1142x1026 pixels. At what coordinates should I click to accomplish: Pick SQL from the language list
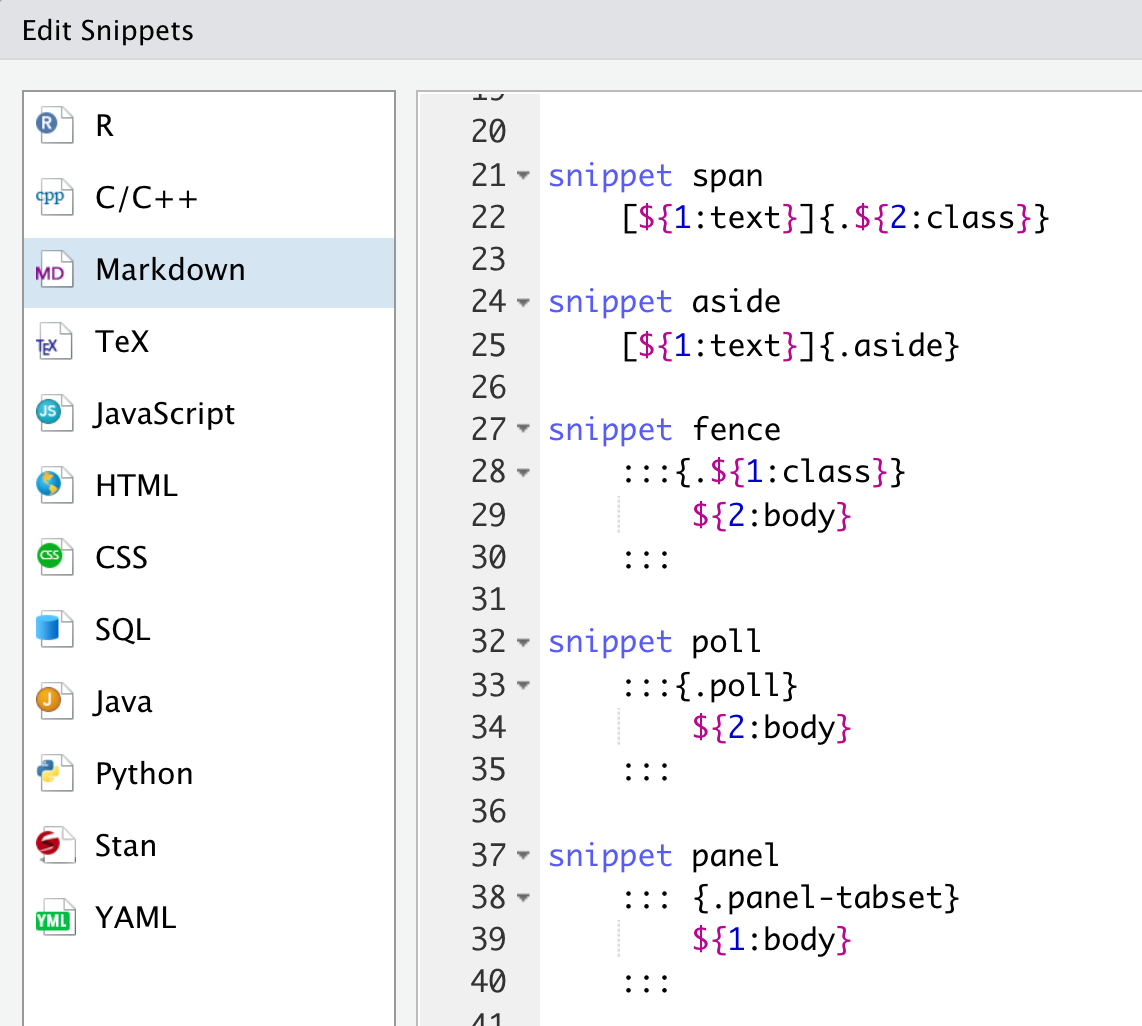[x=209, y=629]
